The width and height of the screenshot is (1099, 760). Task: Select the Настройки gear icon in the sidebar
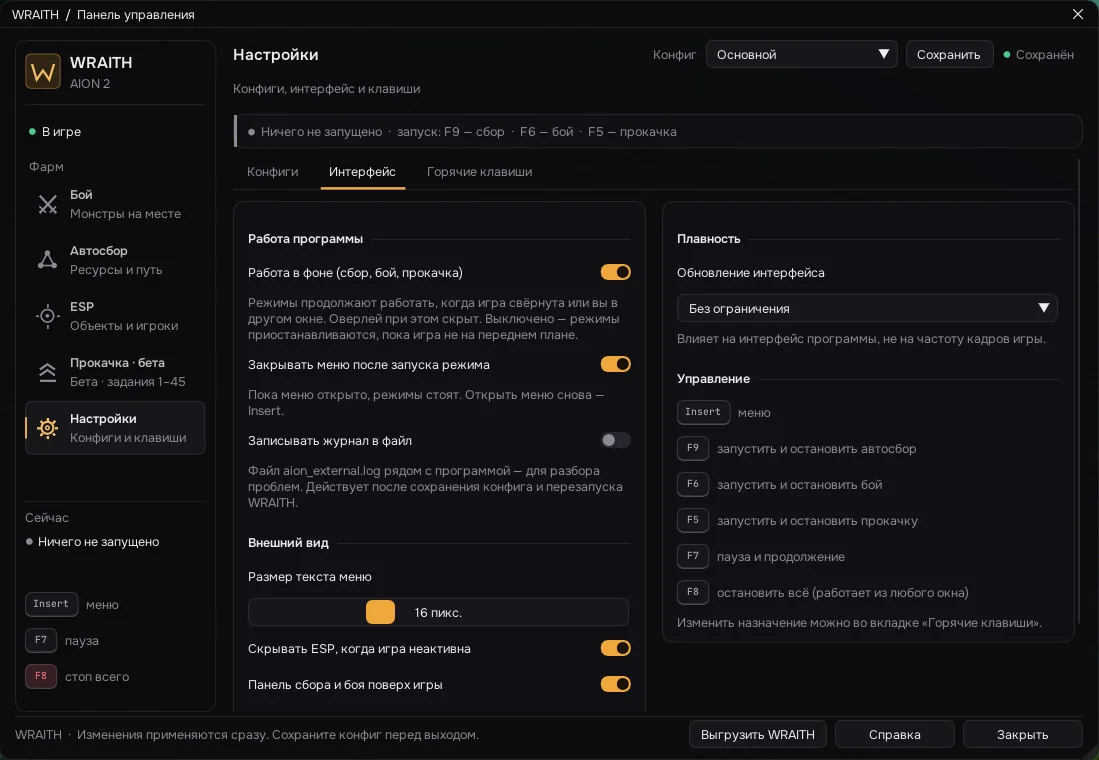coord(48,428)
